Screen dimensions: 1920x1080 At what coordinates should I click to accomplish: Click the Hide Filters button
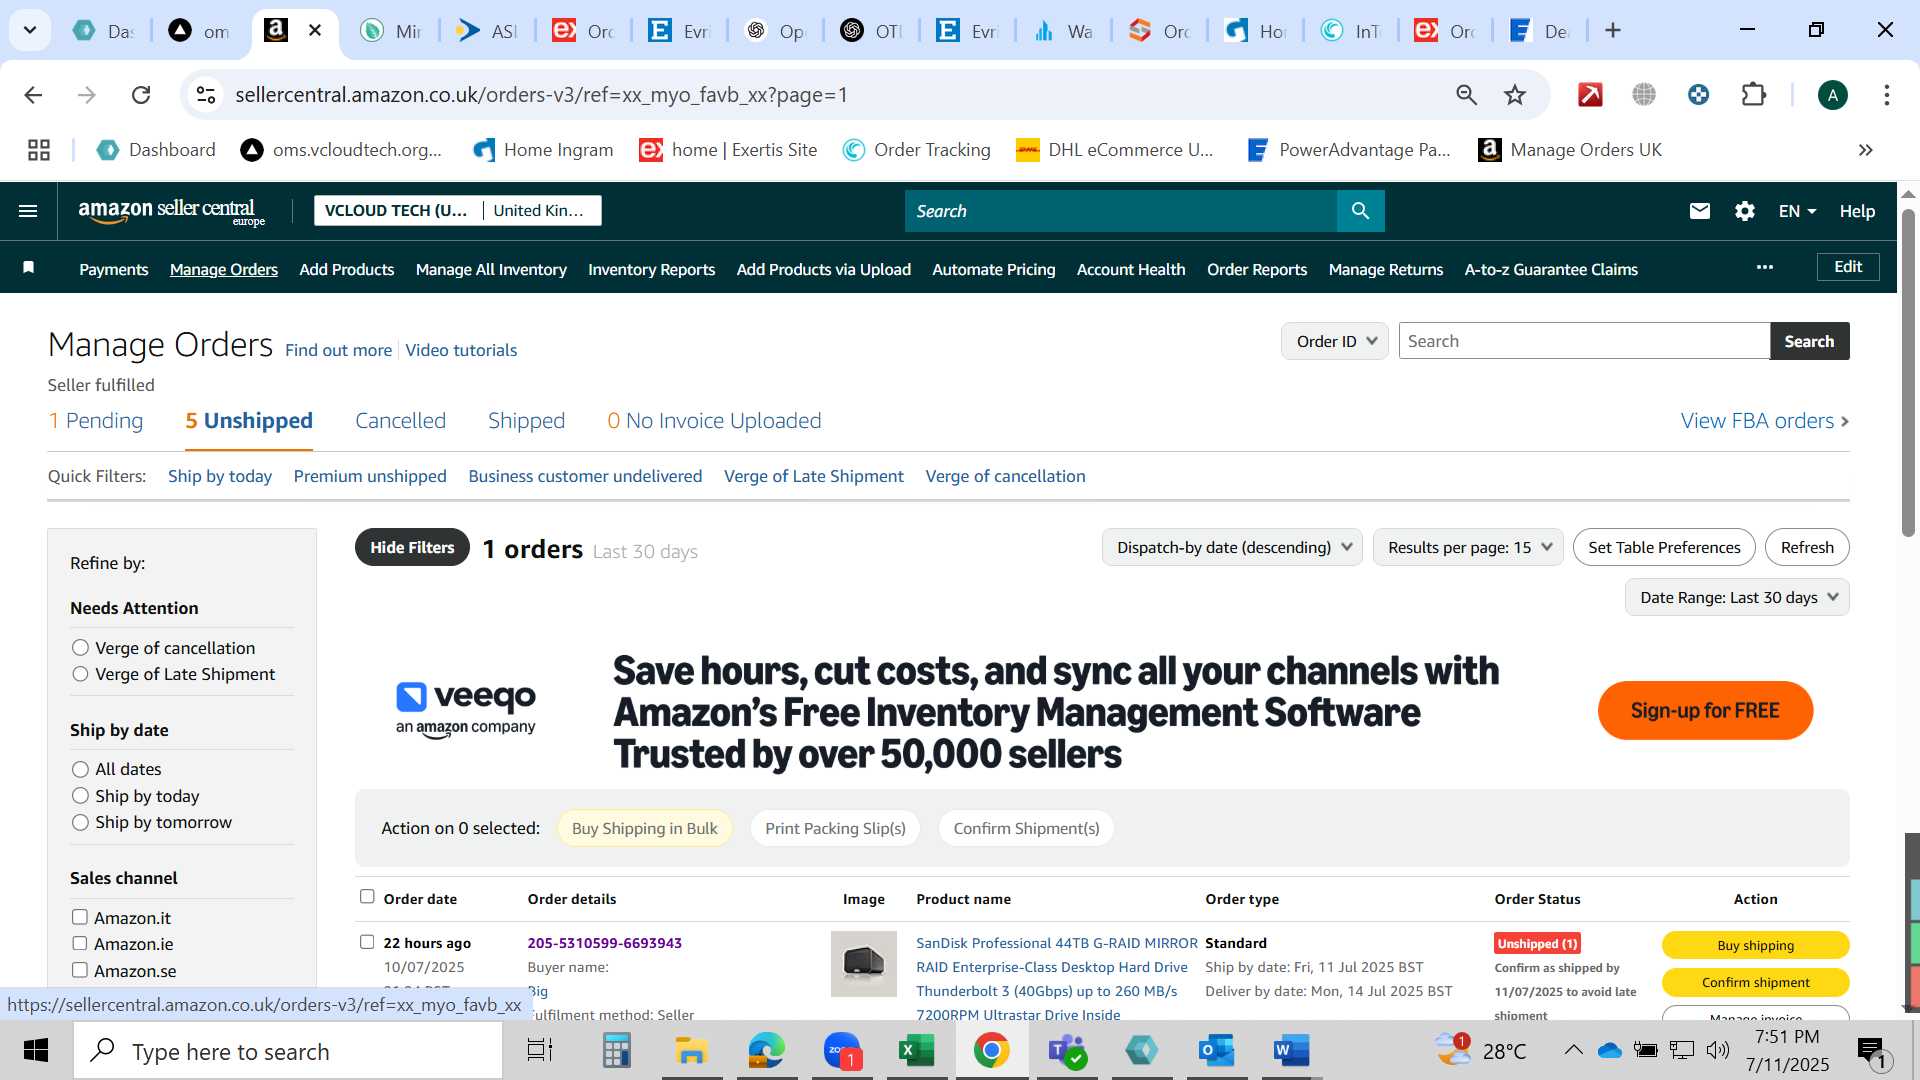click(412, 547)
